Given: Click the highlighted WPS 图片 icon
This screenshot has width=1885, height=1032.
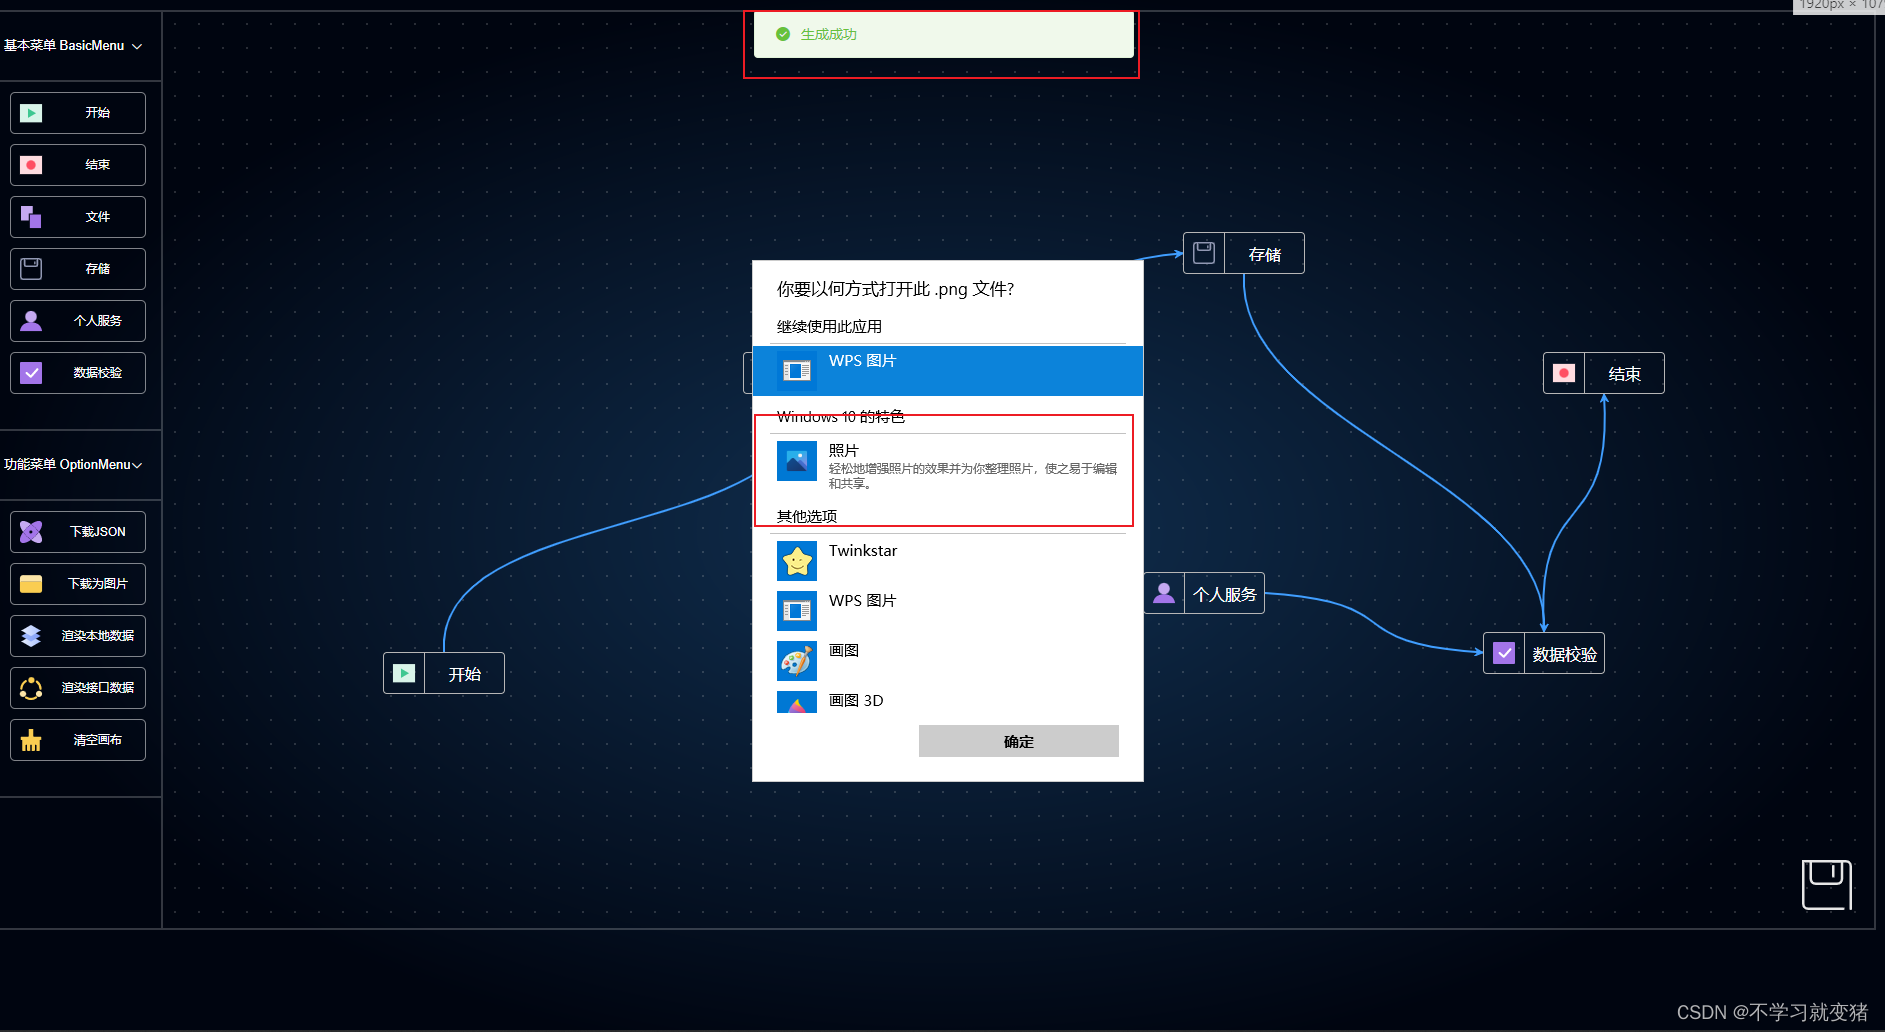Looking at the screenshot, I should pyautogui.click(x=797, y=371).
